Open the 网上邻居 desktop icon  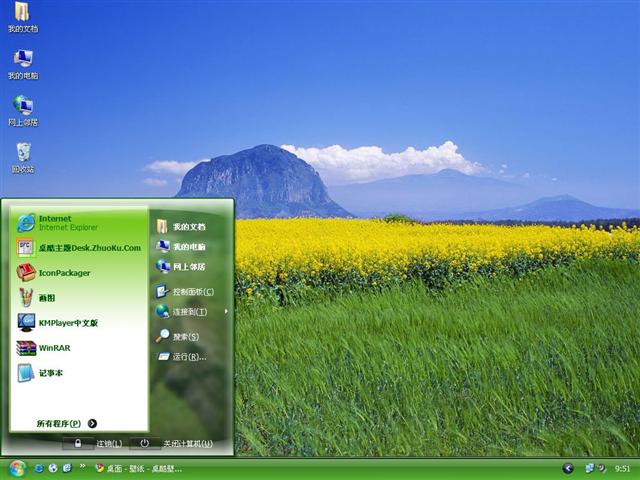coord(23,111)
